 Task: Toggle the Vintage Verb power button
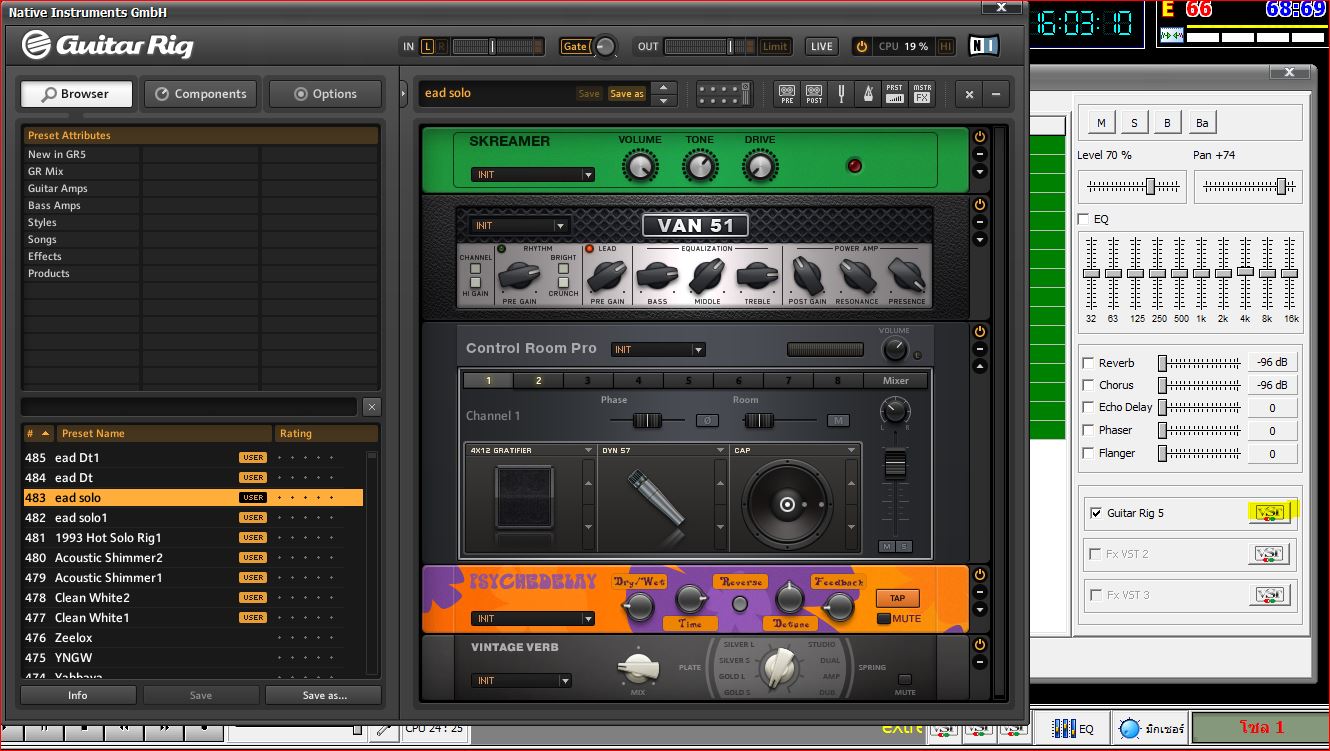pyautogui.click(x=980, y=645)
